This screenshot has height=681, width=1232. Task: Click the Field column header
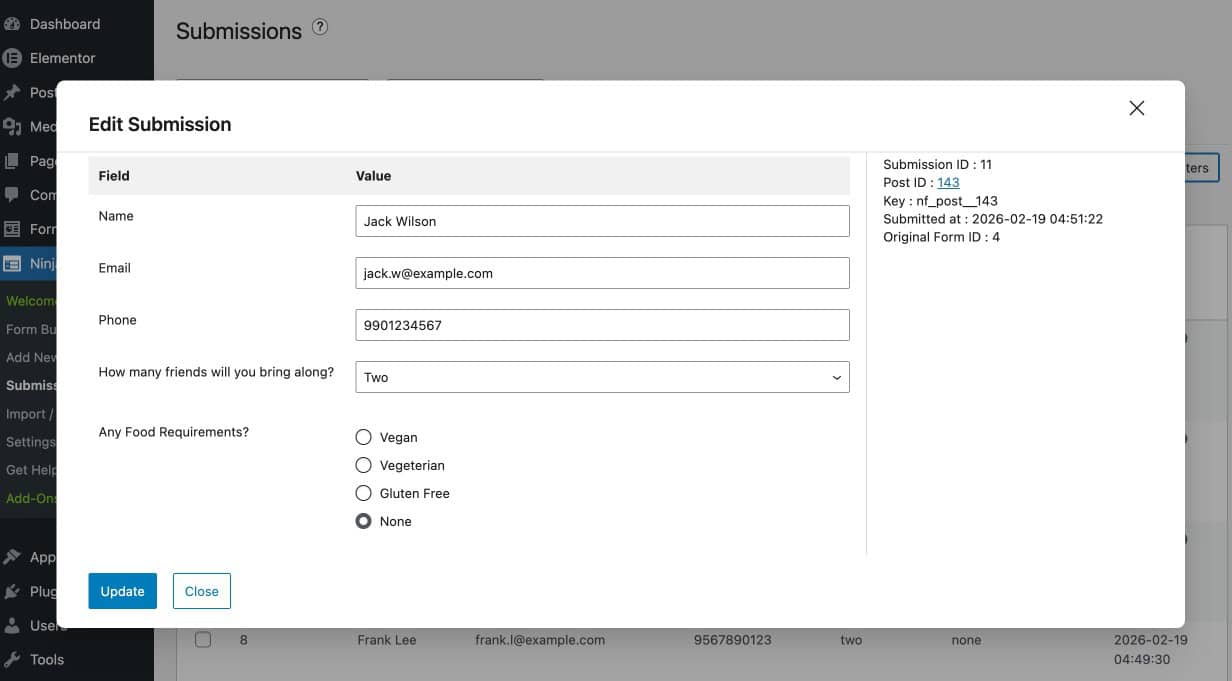tap(114, 176)
